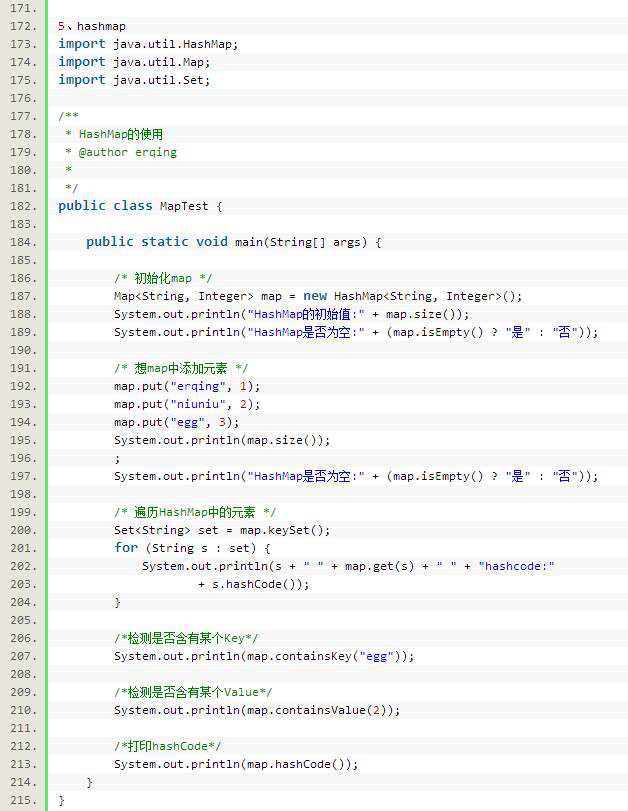Click line number 201 in the gutter

[x=24, y=548]
